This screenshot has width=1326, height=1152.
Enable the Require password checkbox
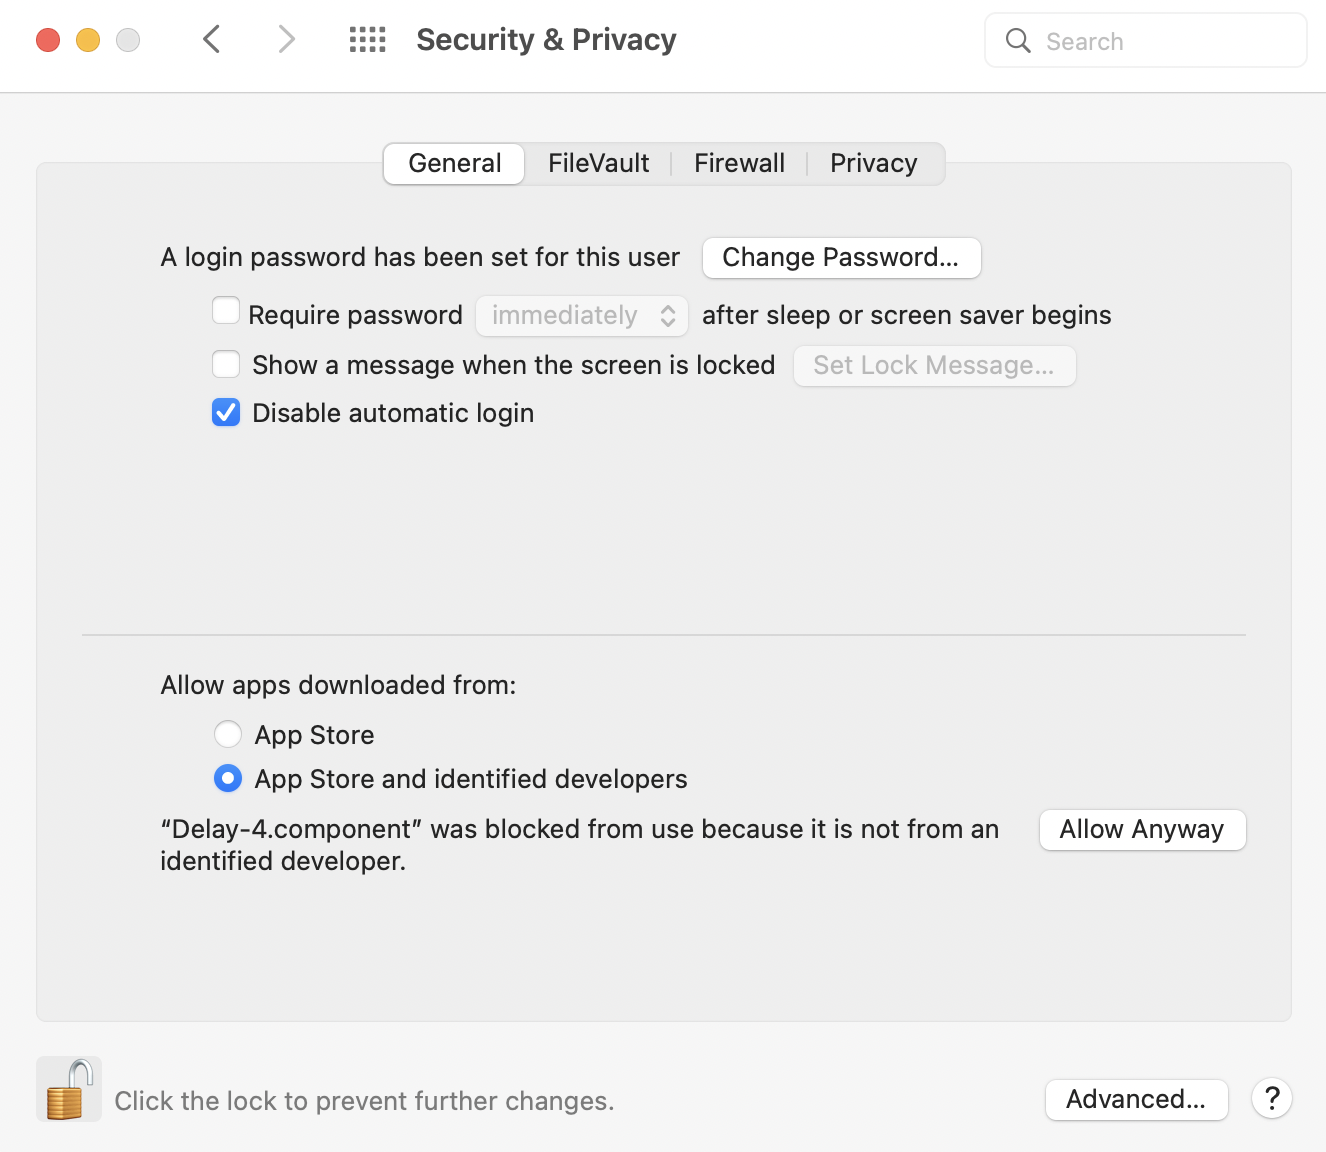pos(226,312)
